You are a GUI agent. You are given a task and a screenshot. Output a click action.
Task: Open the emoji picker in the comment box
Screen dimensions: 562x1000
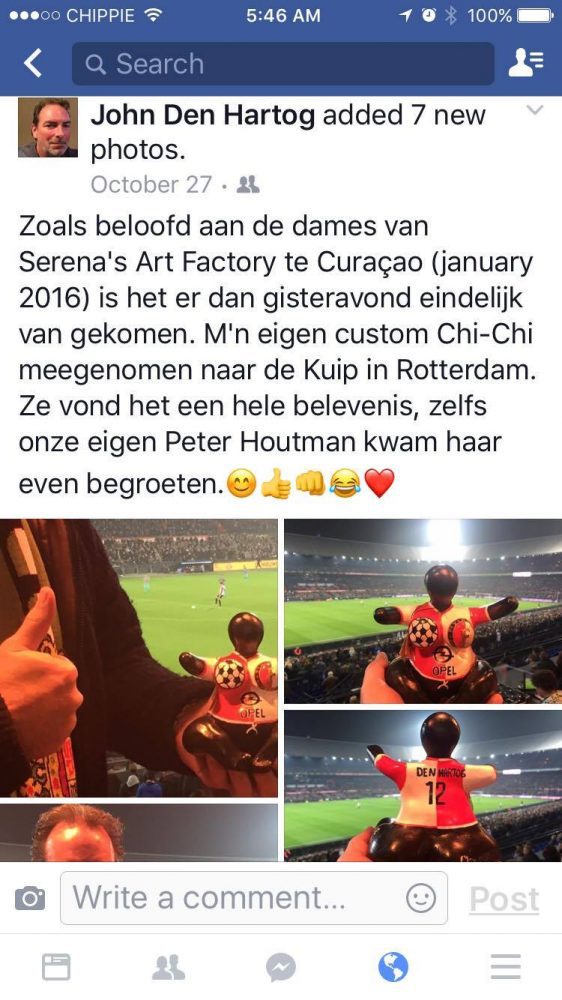pyautogui.click(x=421, y=898)
